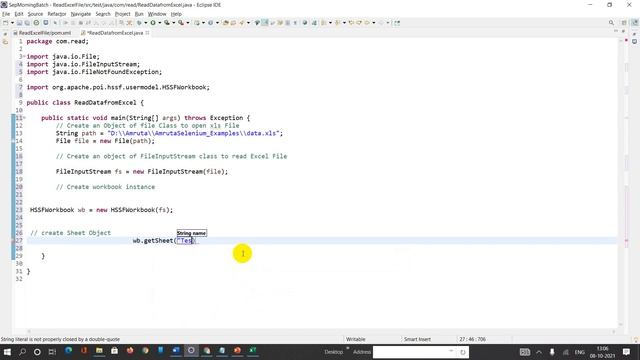The image size is (640, 360).
Task: Click the "Smart Insert" status bar field
Action: point(417,339)
